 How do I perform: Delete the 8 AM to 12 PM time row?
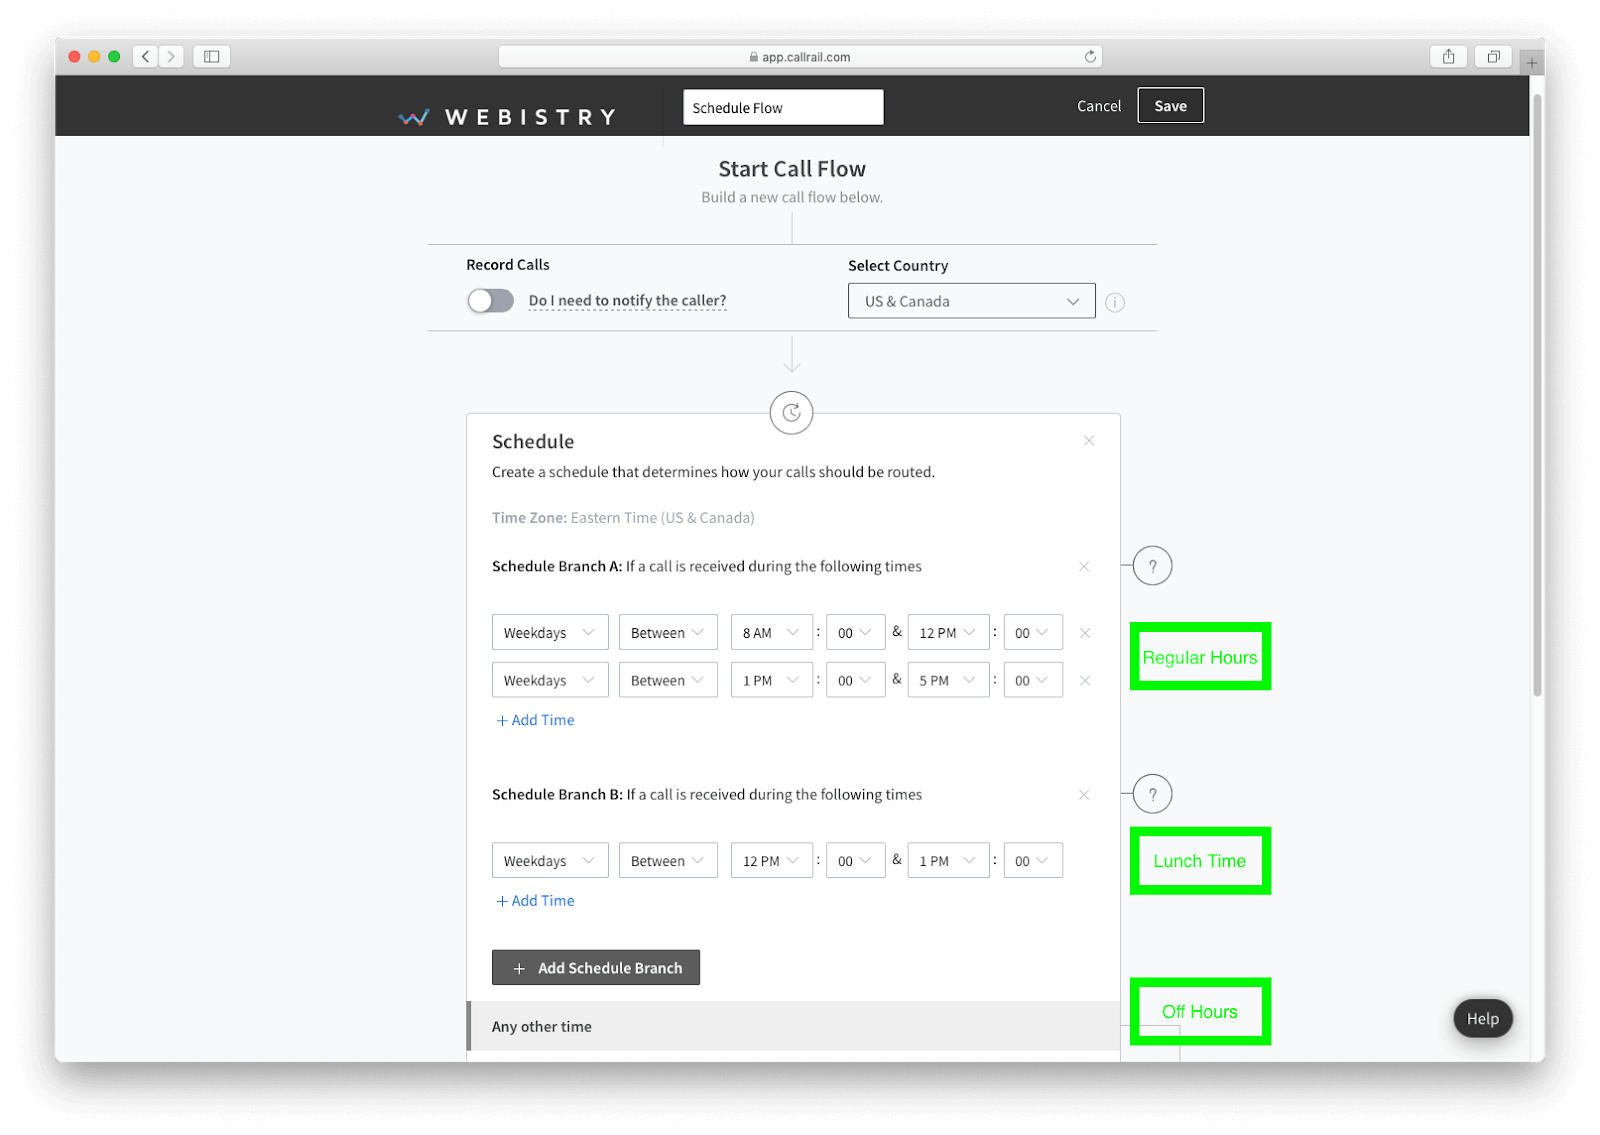tap(1085, 633)
